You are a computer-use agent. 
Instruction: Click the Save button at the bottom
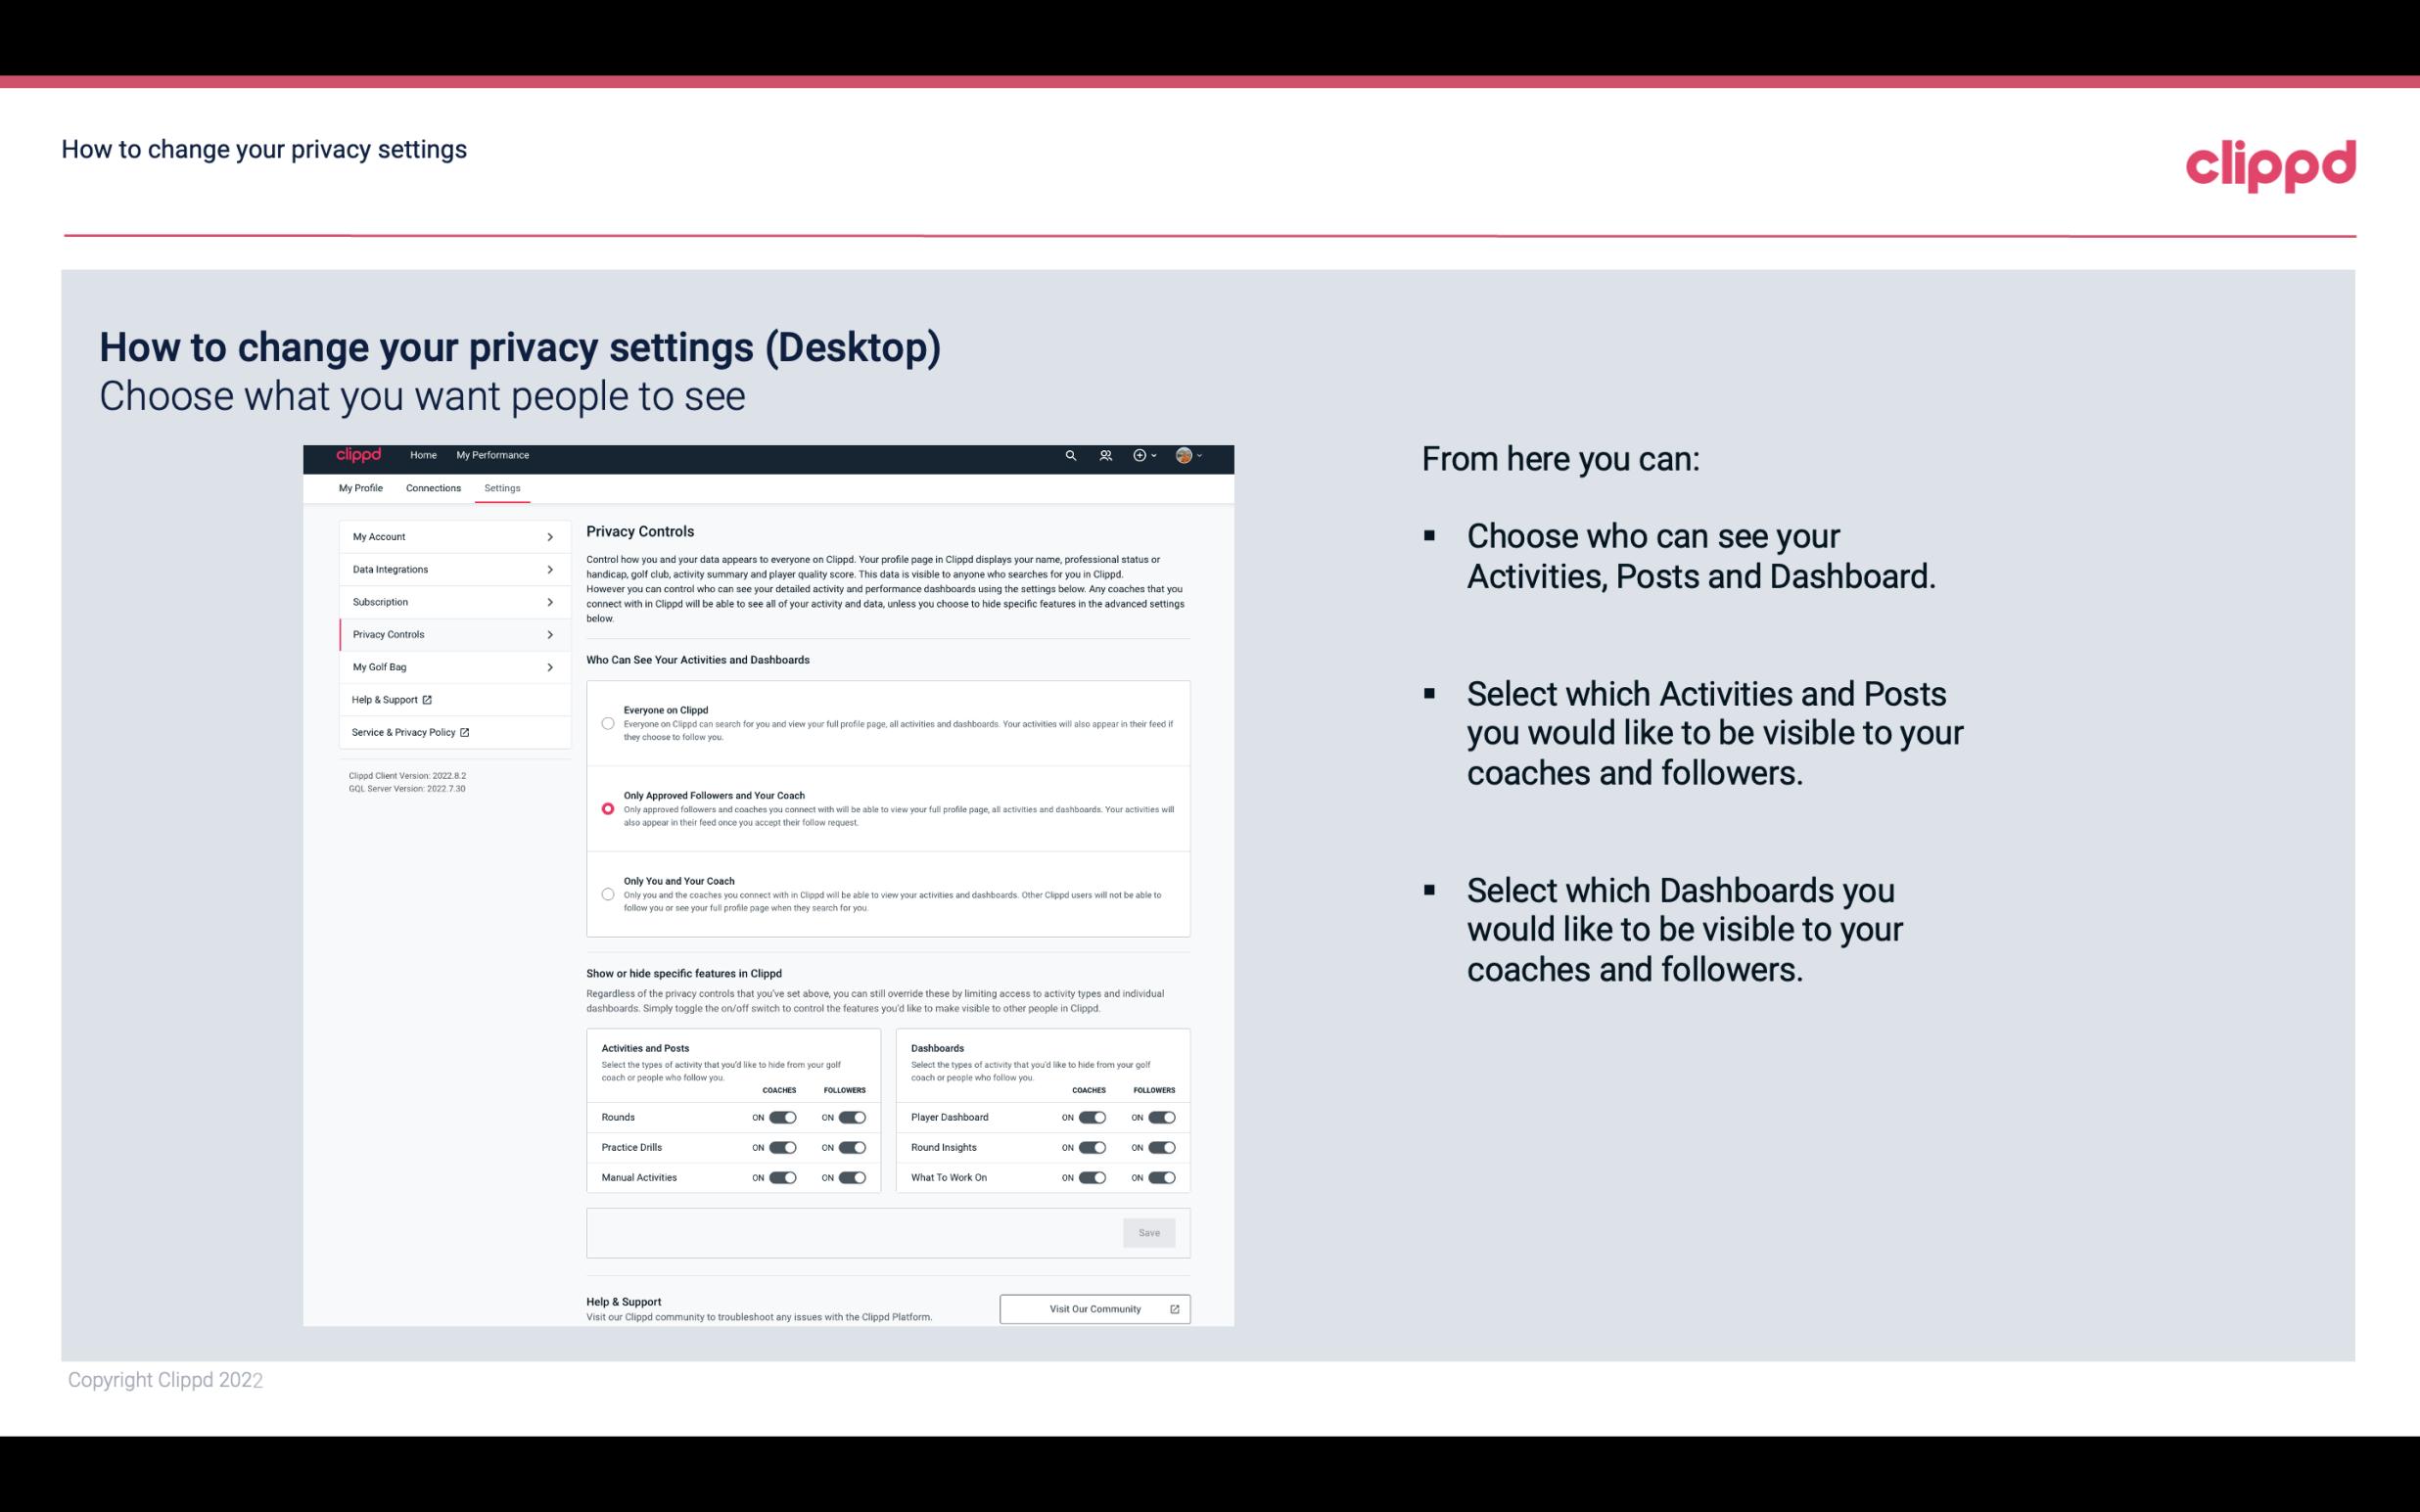[1148, 1233]
